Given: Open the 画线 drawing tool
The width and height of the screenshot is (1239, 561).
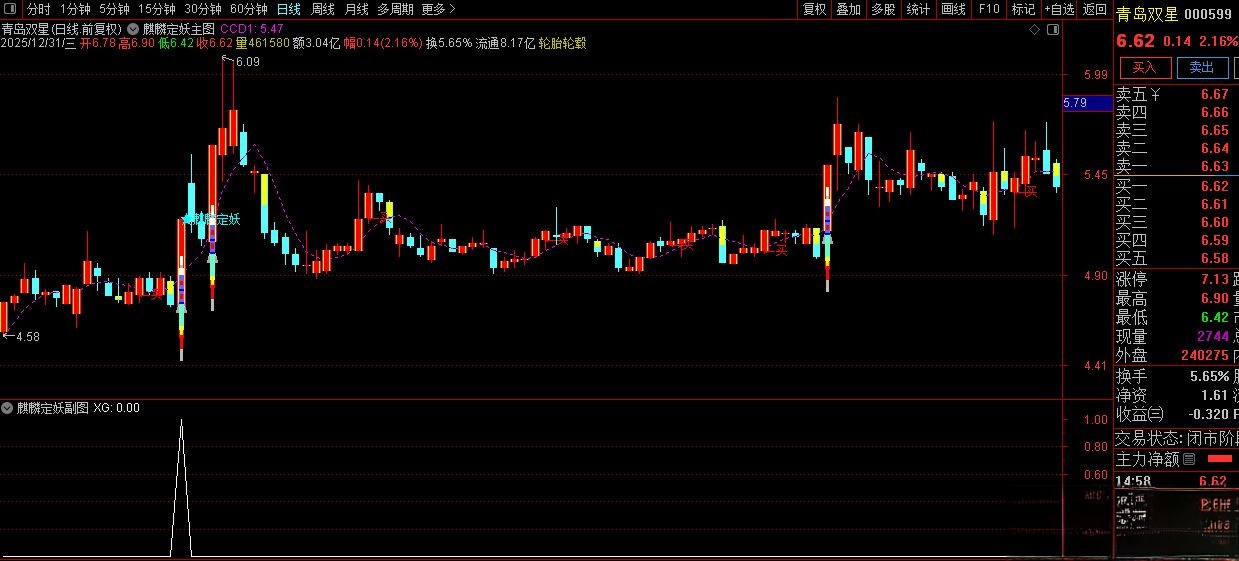Looking at the screenshot, I should (x=954, y=9).
